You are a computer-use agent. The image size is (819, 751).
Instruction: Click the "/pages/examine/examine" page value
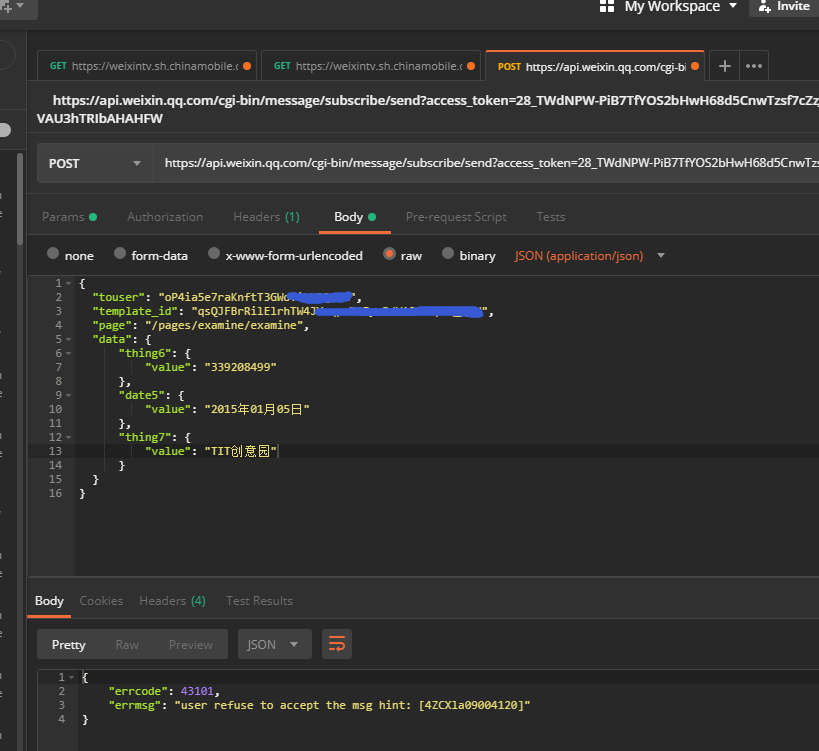(224, 325)
